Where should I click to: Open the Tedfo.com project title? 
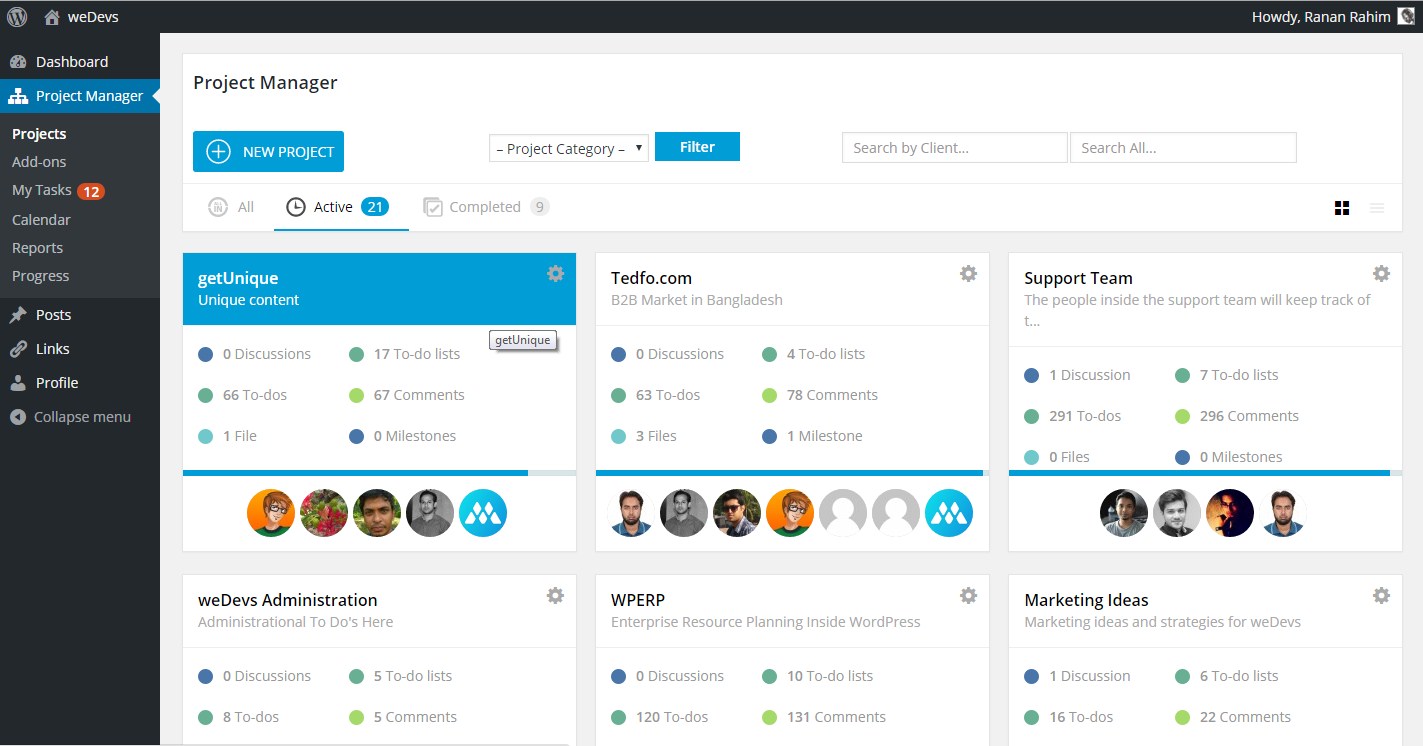pos(651,278)
